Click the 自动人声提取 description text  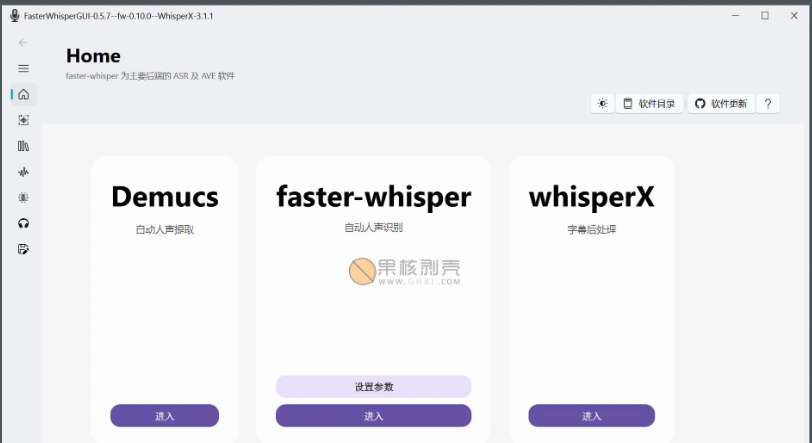tap(165, 230)
